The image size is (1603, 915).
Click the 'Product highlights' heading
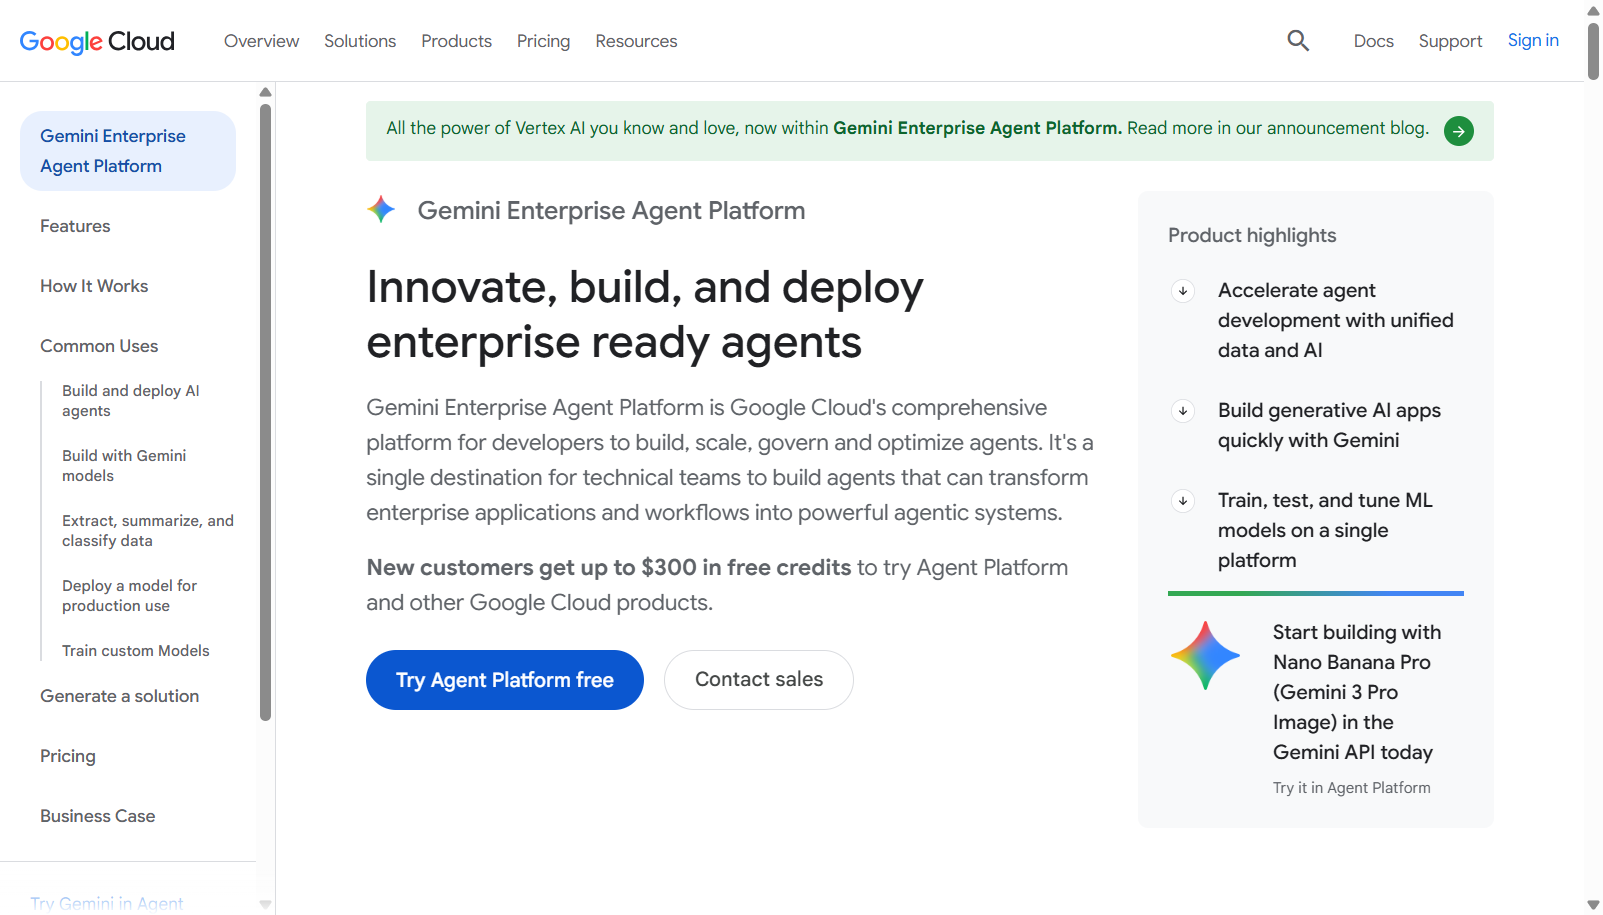1252,235
